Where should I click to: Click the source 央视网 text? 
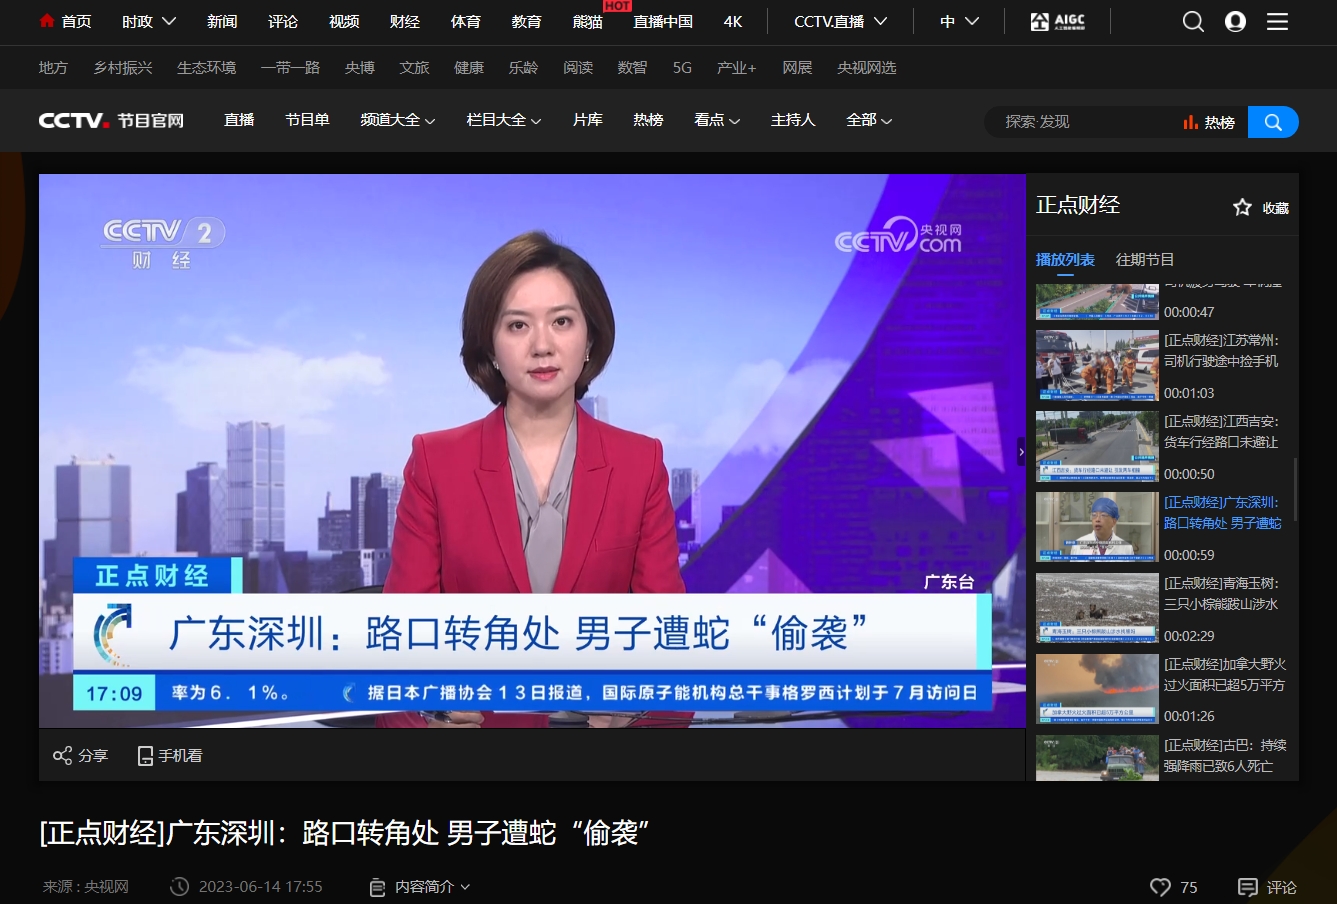(x=106, y=887)
